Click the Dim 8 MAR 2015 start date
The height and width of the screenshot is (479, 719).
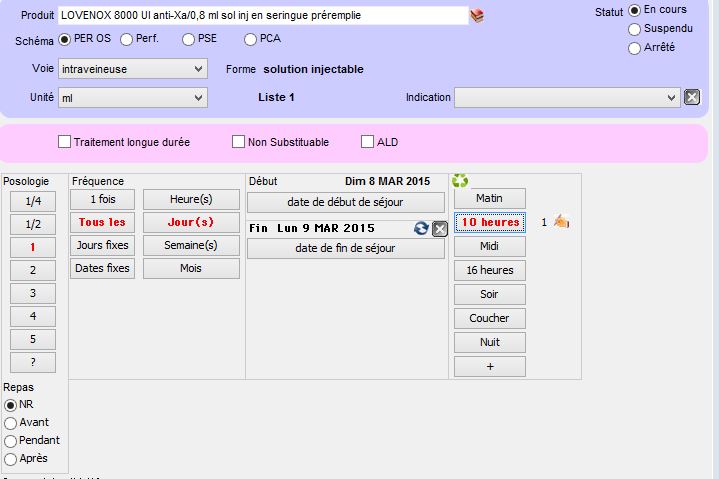pos(387,181)
